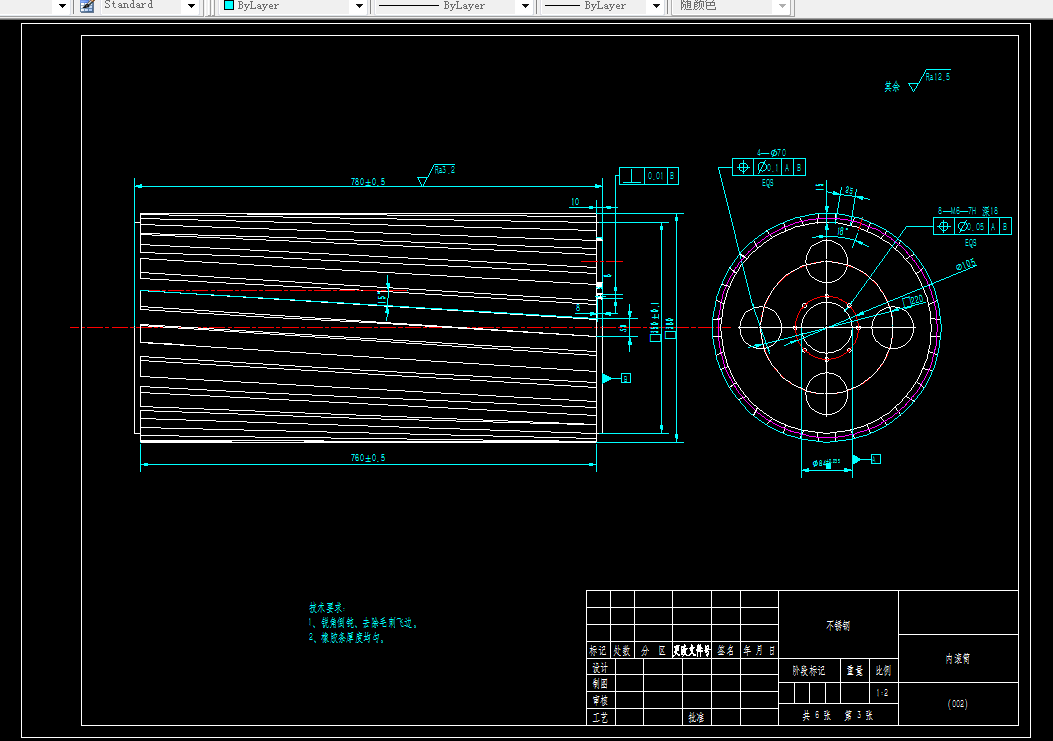Screen dimensions: 1053x741
Task: Select the 25 dimension atop the end view
Action: tap(849, 191)
